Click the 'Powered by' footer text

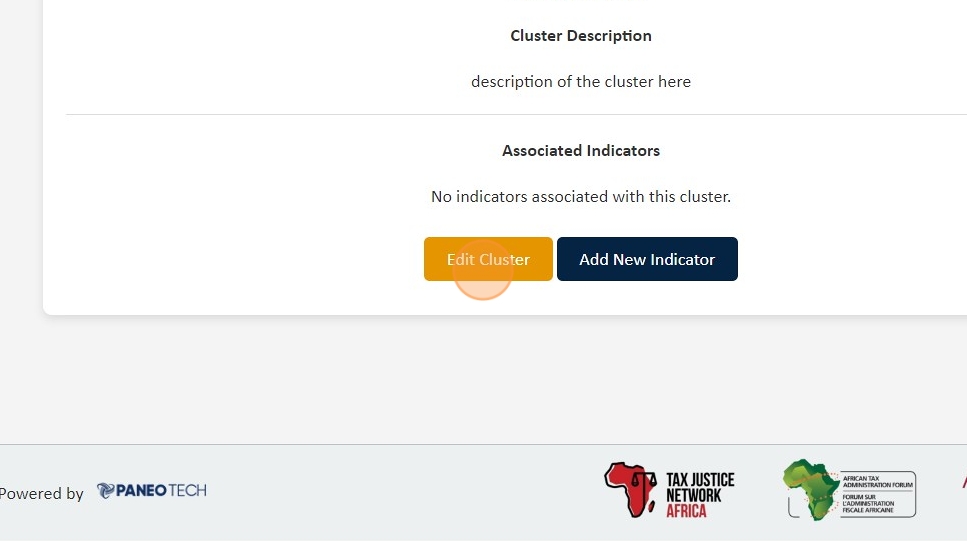(x=42, y=493)
